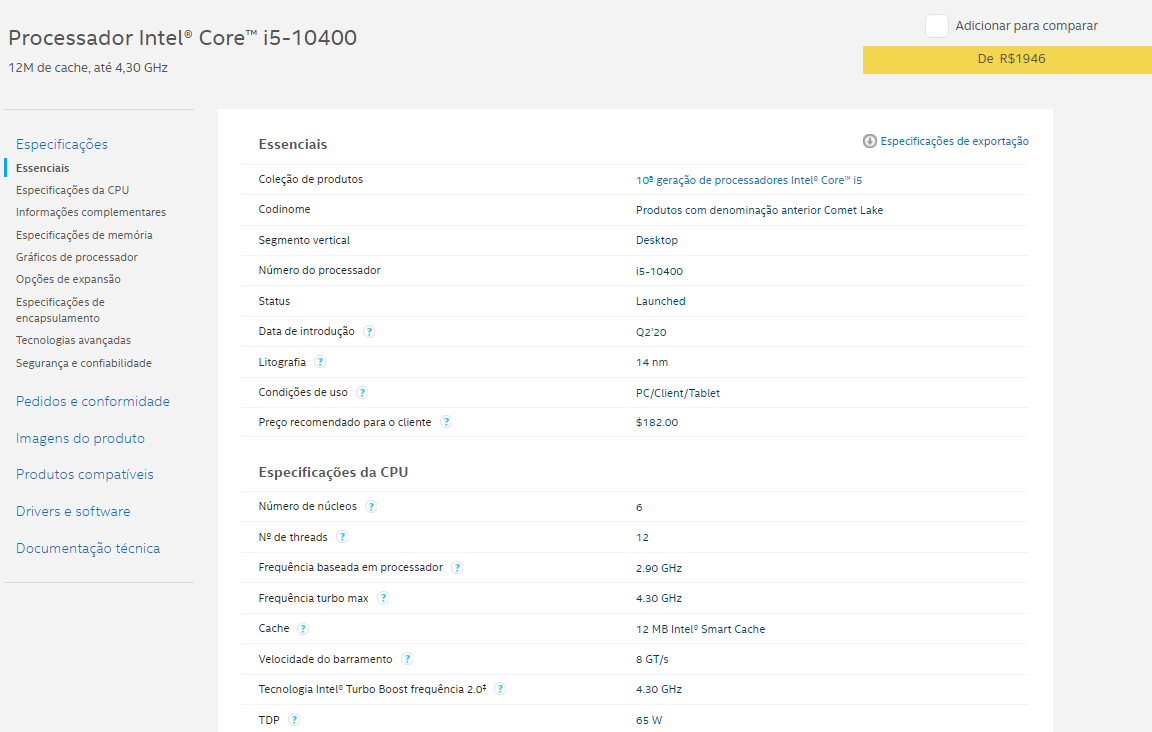The width and height of the screenshot is (1152, 732).
Task: Click the $182.00 price value
Action: click(x=657, y=423)
